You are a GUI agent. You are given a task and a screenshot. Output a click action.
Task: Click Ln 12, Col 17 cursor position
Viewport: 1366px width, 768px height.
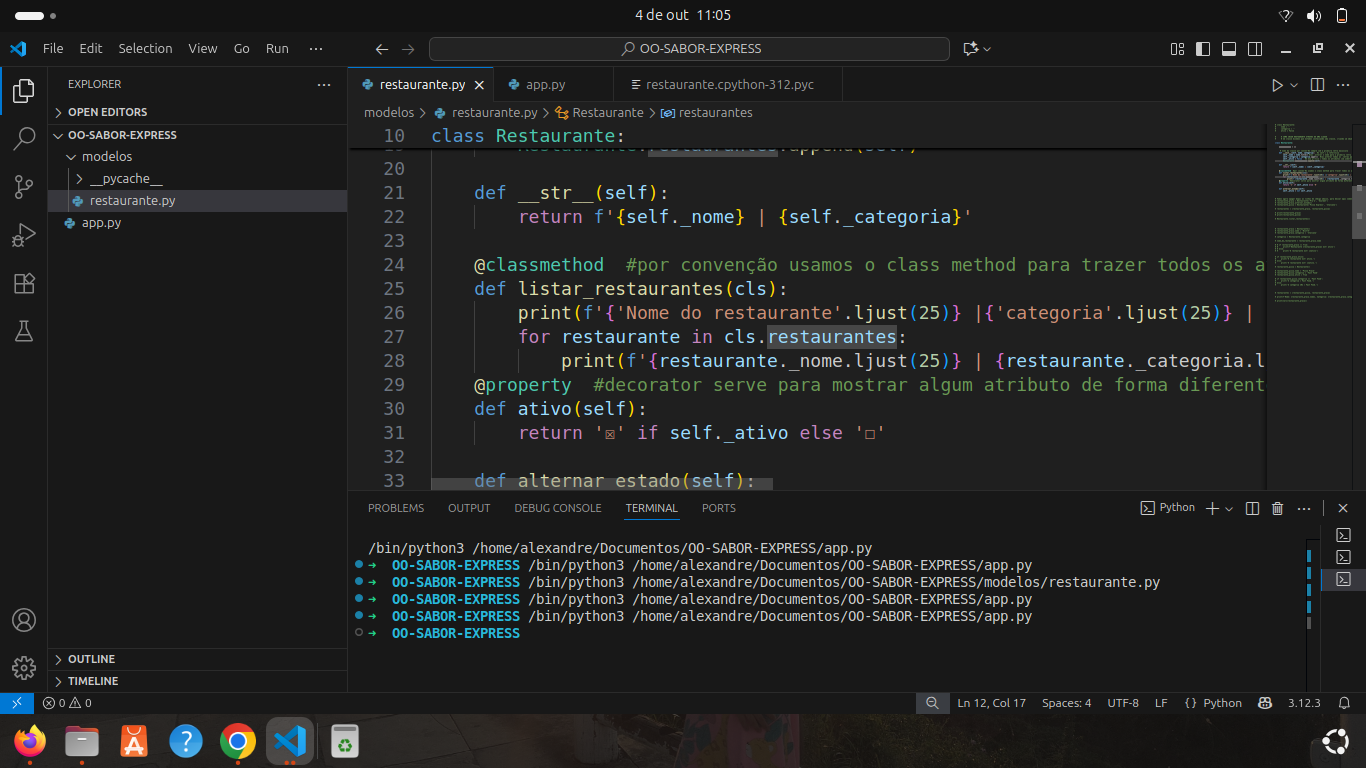click(x=991, y=703)
